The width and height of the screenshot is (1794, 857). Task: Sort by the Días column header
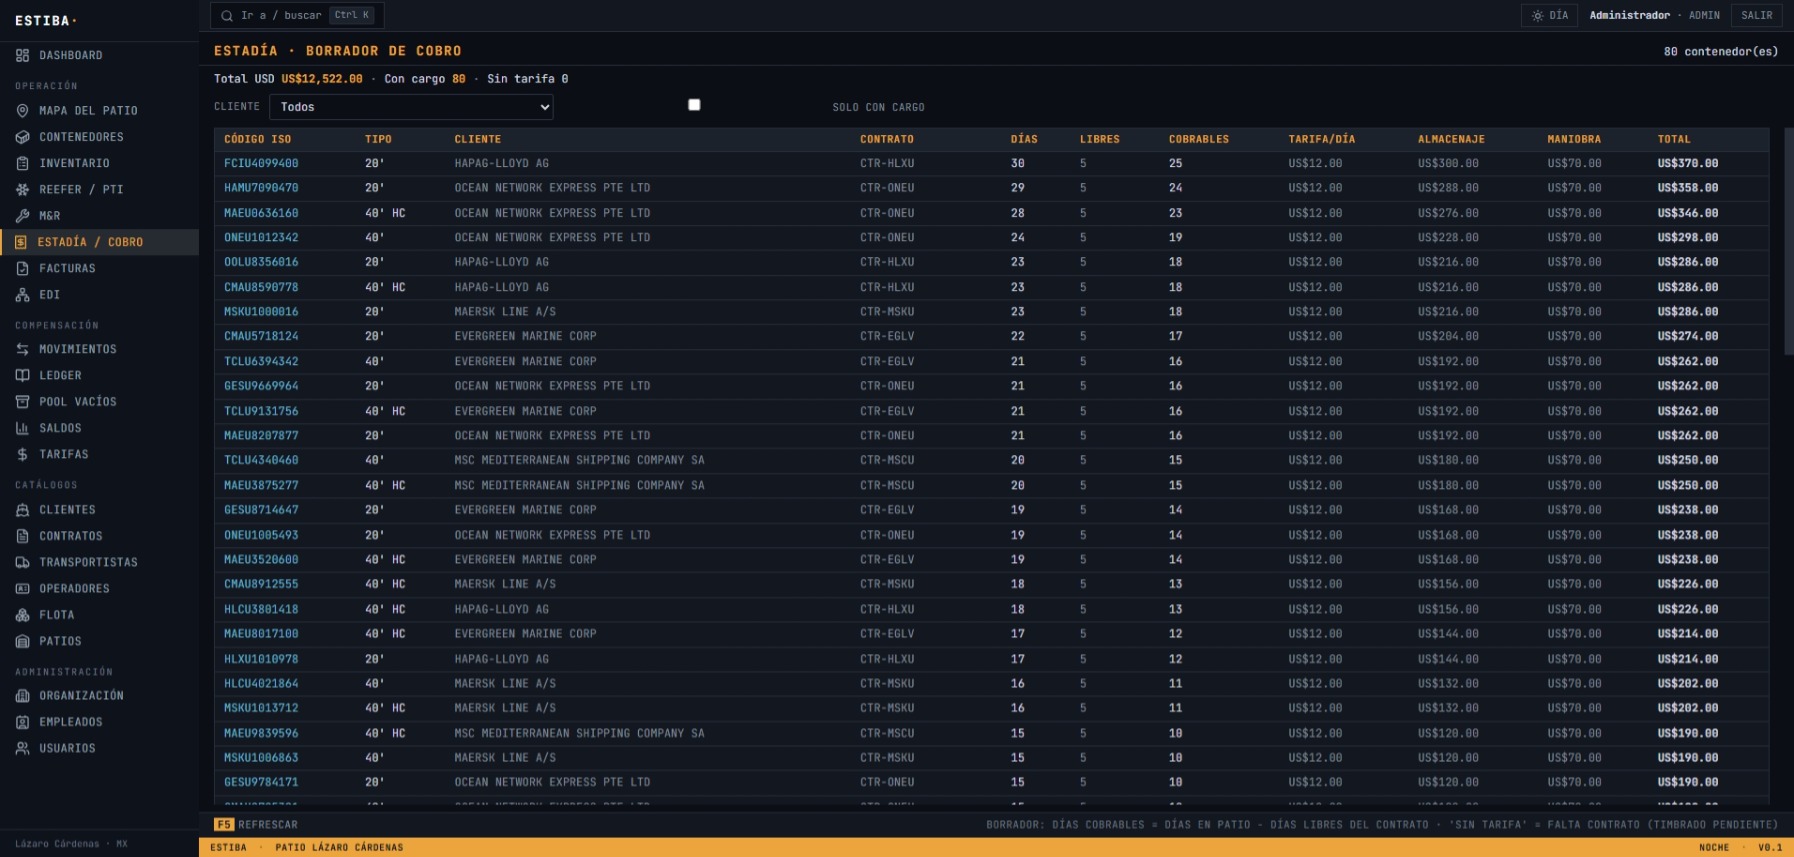[1024, 139]
